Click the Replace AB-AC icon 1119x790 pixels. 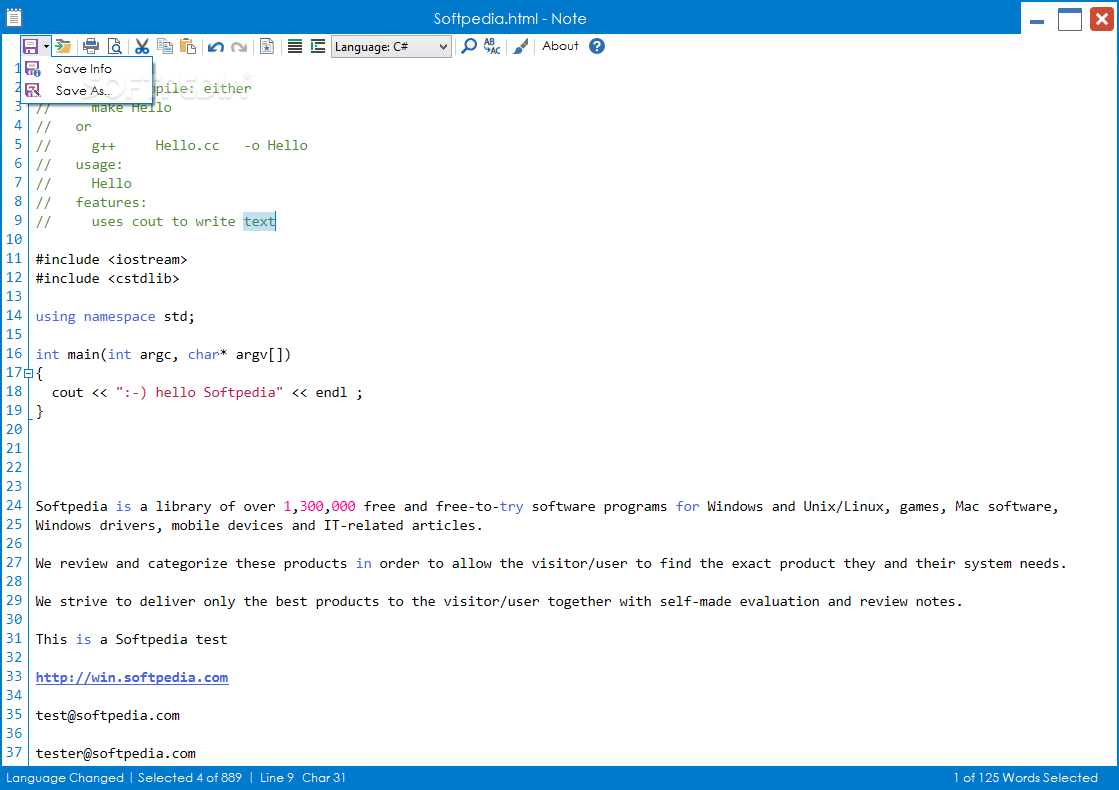[x=492, y=46]
